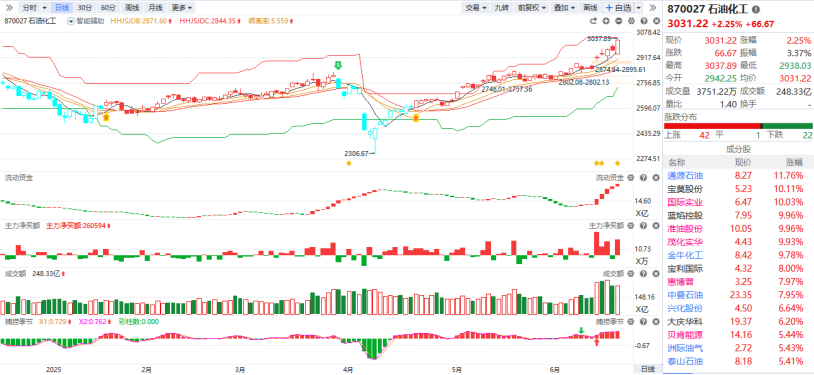Image resolution: width=814 pixels, height=375 pixels.
Task: Click green arrow signal in 捕捞季节 panel
Action: [581, 330]
